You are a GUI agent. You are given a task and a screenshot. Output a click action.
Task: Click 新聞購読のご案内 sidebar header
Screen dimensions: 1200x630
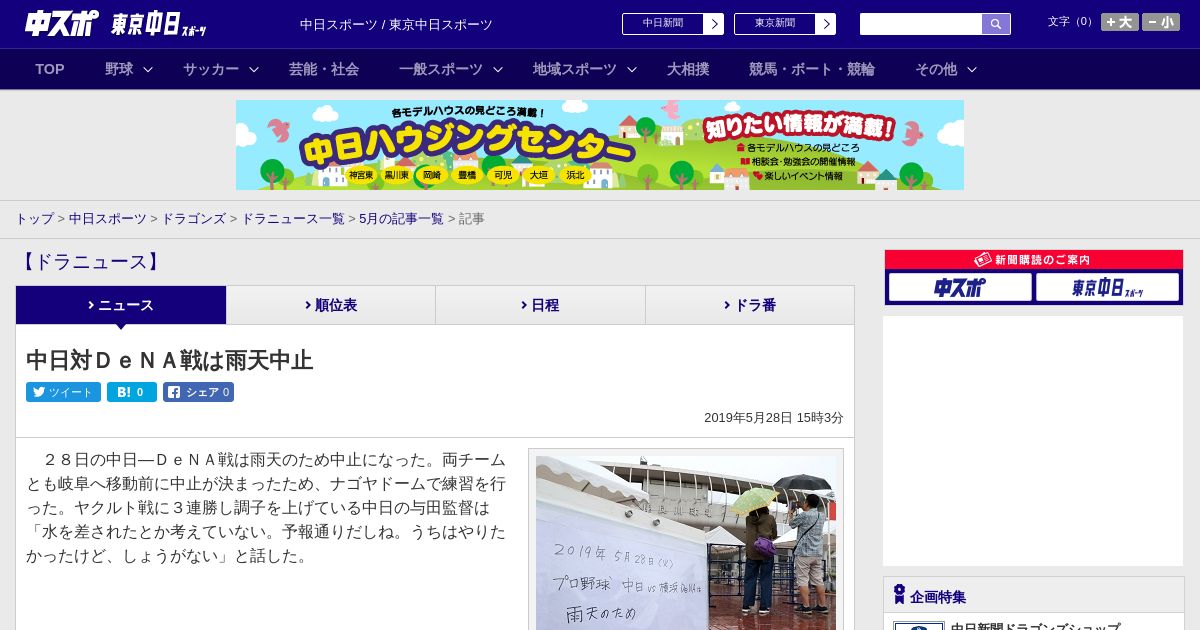point(1034,260)
